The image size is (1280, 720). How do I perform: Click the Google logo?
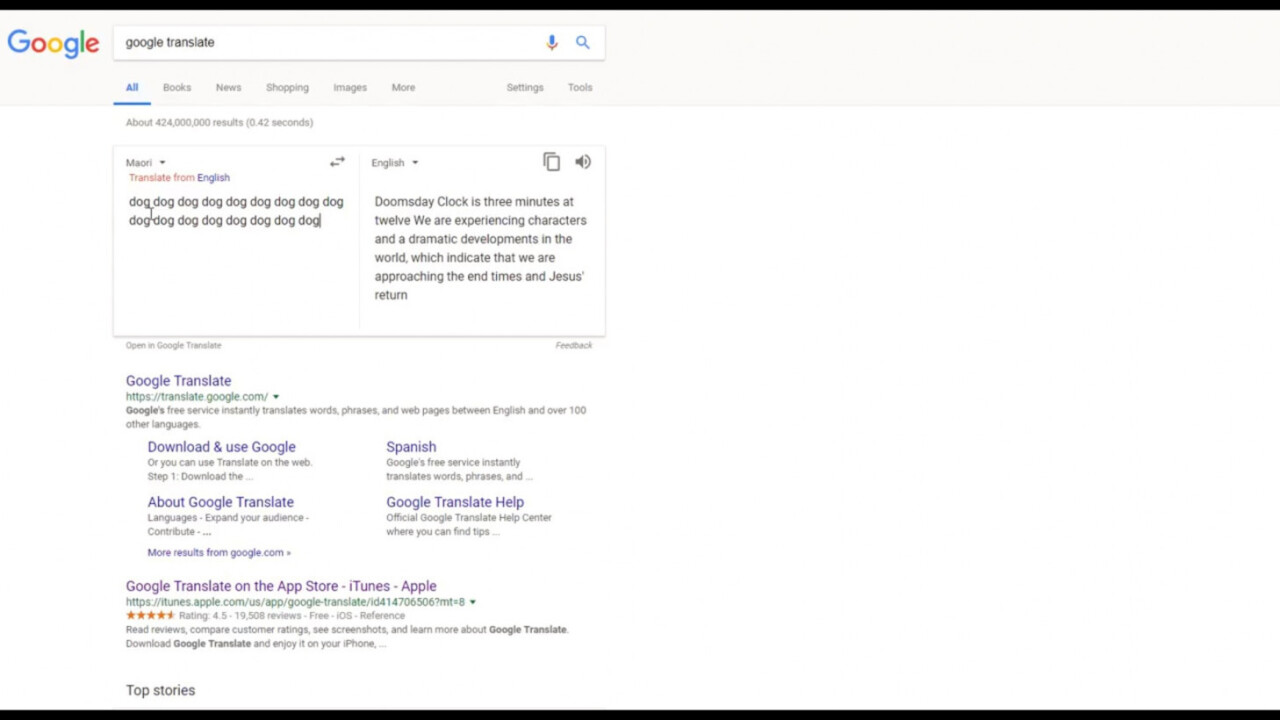tap(53, 43)
